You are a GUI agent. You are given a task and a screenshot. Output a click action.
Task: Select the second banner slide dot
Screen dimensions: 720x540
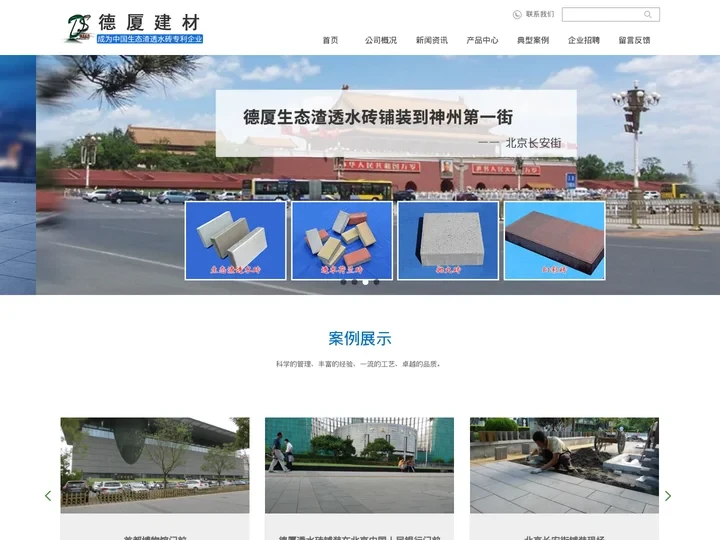tap(354, 282)
